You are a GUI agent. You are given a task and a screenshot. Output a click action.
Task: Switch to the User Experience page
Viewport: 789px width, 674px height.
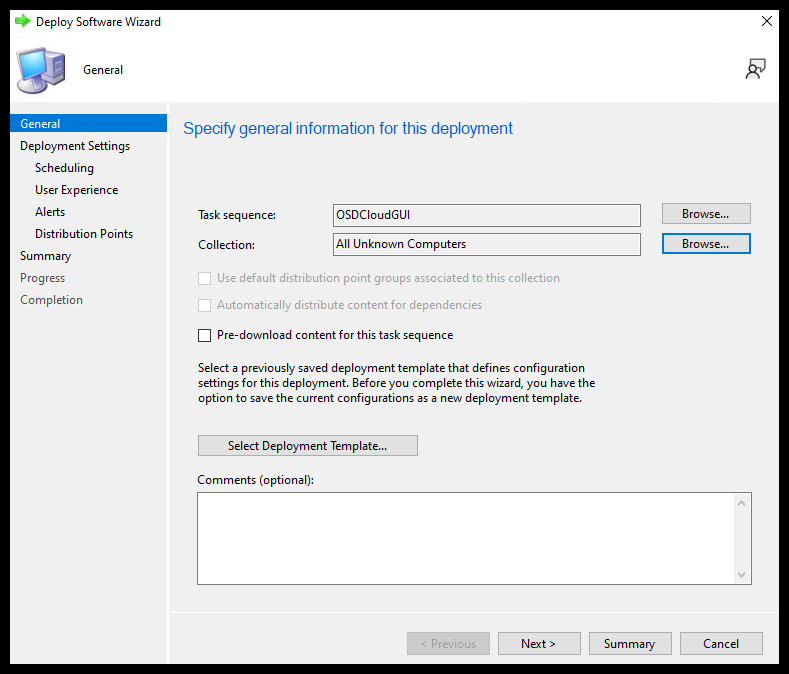point(76,190)
